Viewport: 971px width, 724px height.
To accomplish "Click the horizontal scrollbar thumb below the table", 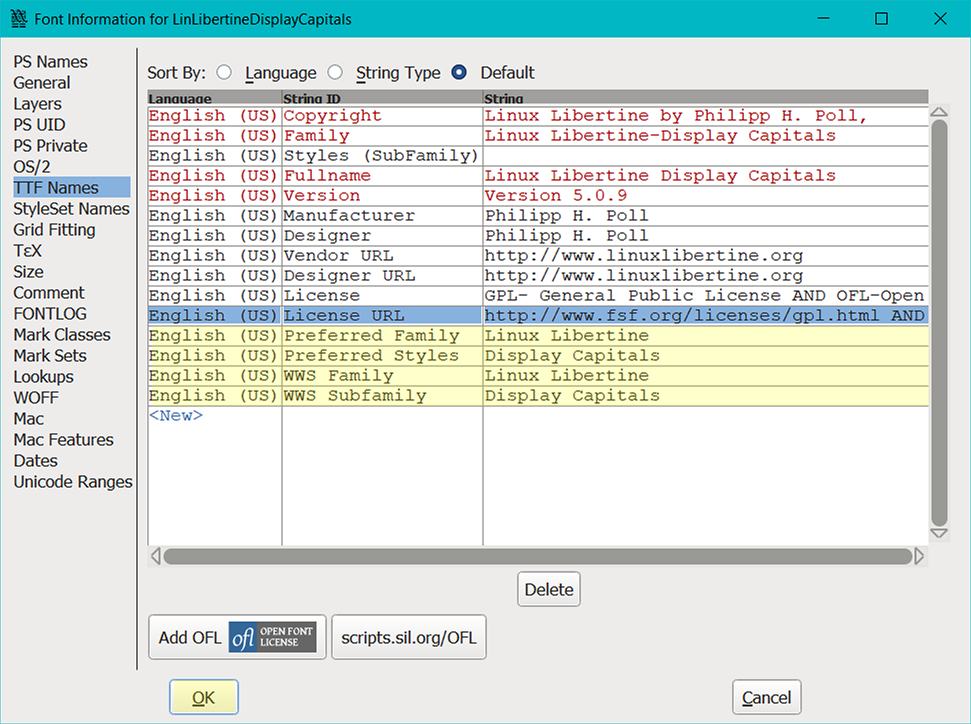I will tap(538, 556).
